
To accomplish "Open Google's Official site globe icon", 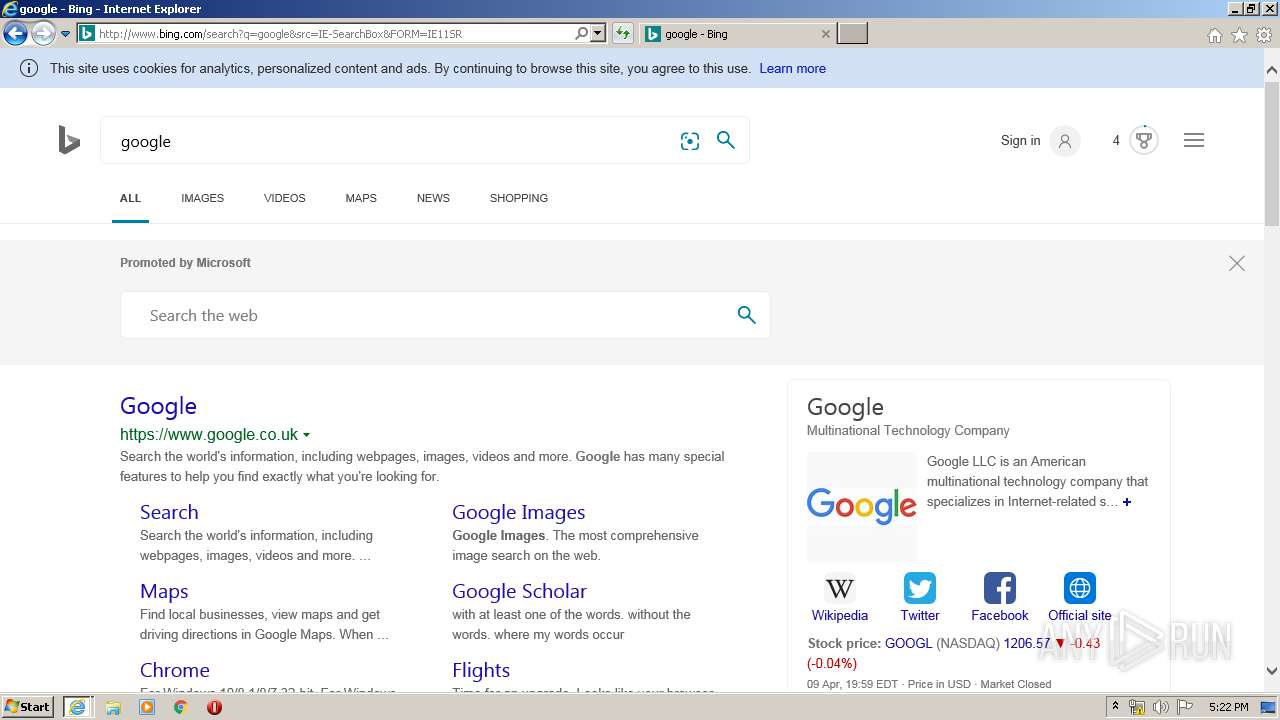I will (x=1080, y=587).
